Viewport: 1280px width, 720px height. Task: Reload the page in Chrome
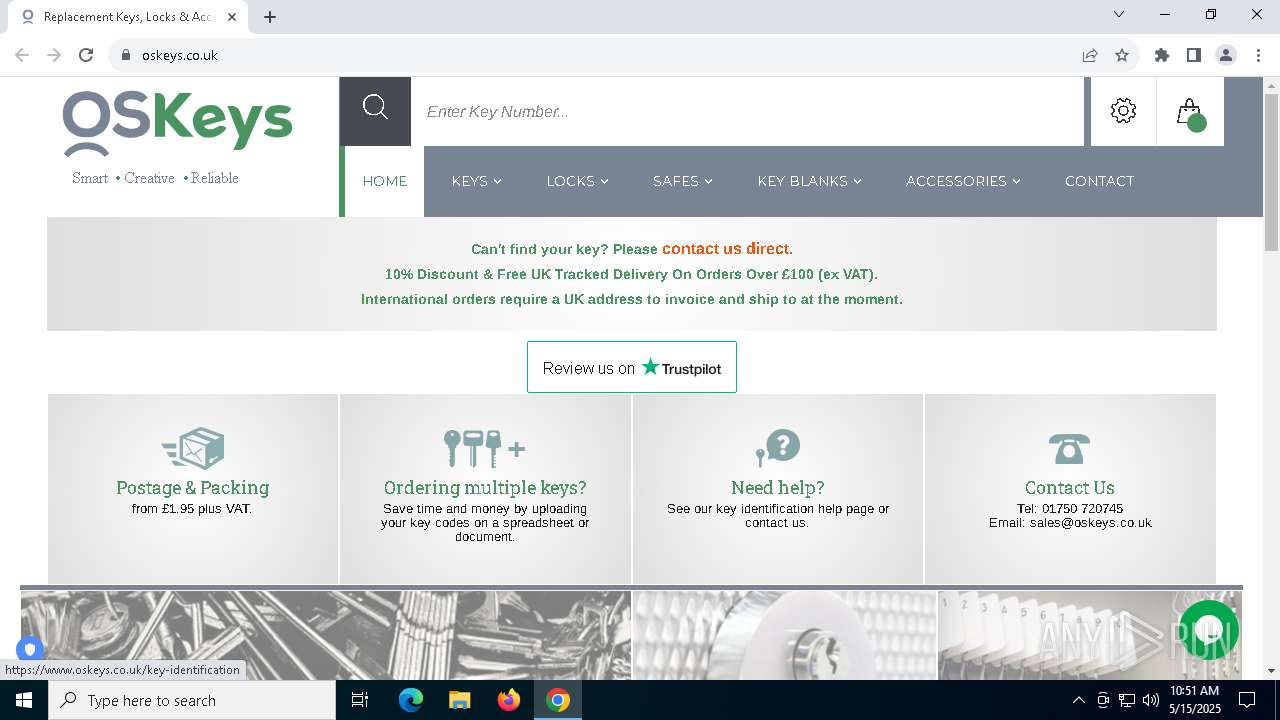86,55
